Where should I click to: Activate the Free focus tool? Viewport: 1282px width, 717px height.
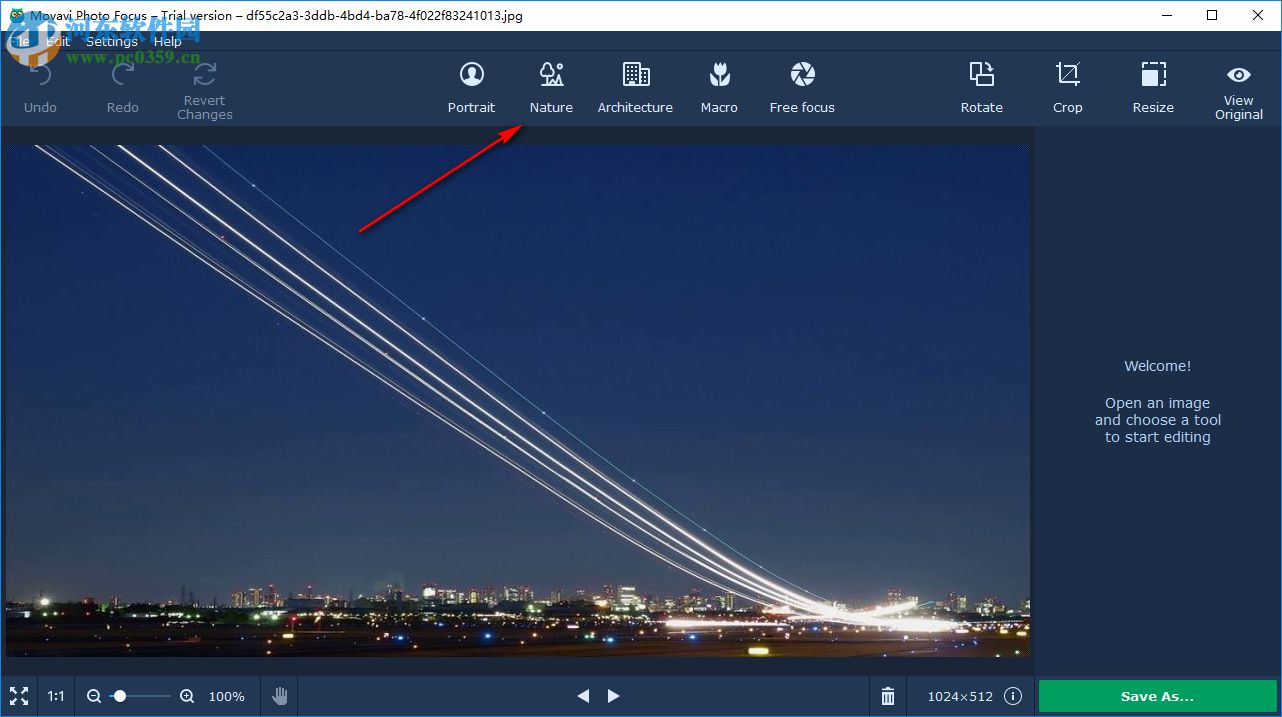point(802,87)
